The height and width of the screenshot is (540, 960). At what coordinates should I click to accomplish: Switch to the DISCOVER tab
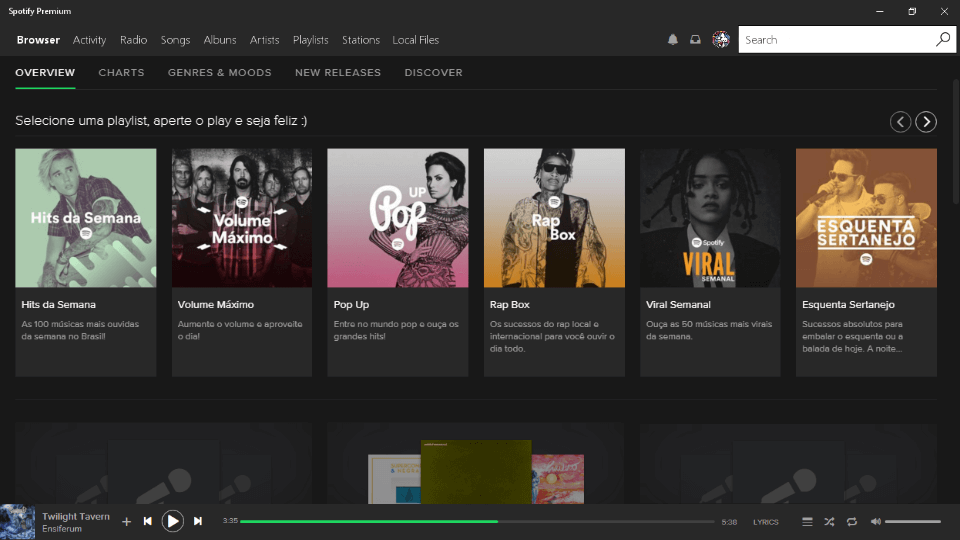point(433,73)
